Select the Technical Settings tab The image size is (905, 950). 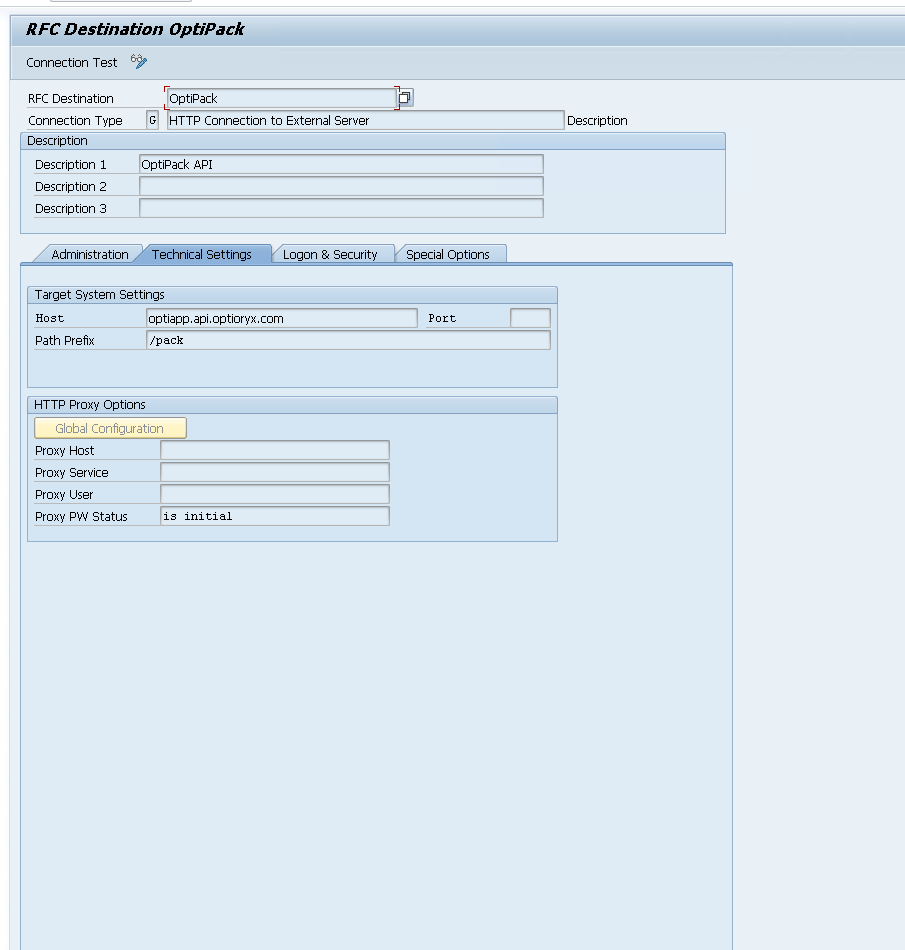pyautogui.click(x=202, y=254)
